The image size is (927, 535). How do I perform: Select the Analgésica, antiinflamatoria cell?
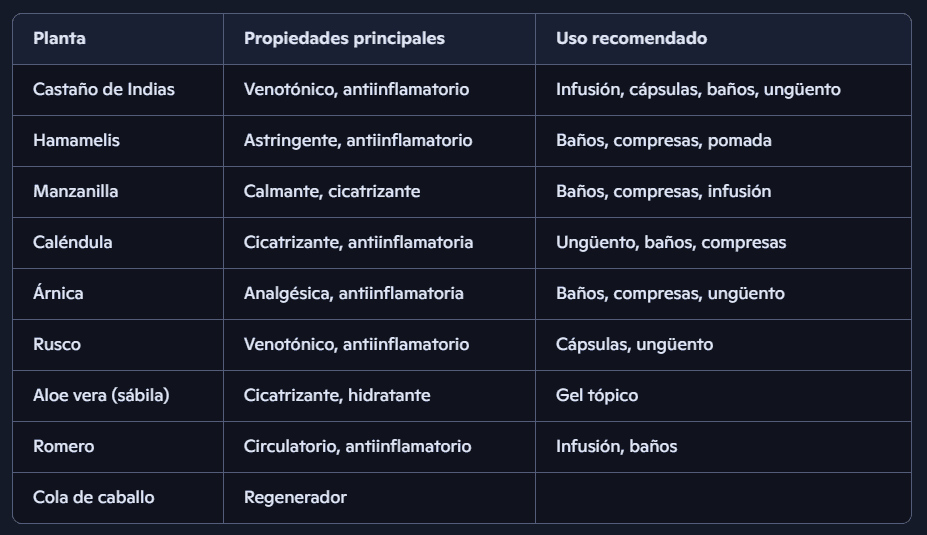pyautogui.click(x=353, y=293)
